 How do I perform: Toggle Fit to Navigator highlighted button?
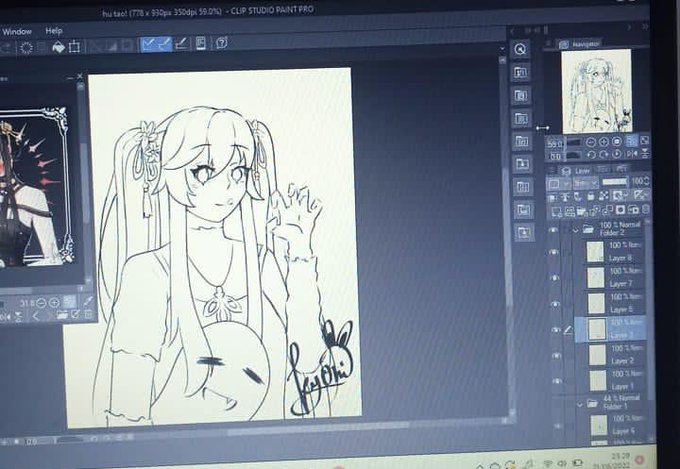click(631, 141)
